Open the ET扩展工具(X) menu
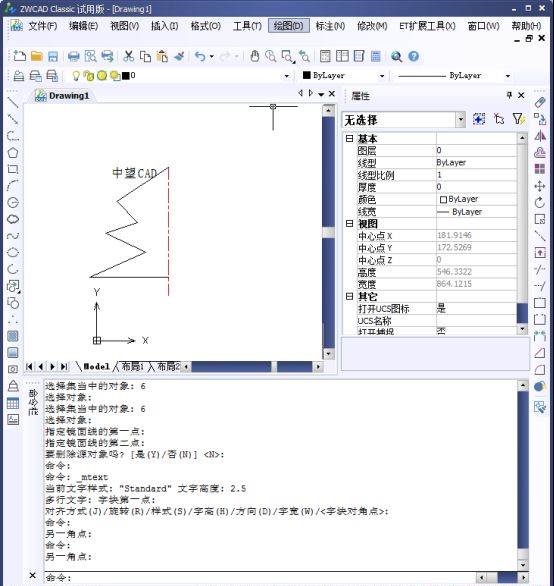The width and height of the screenshot is (554, 586). pyautogui.click(x=427, y=26)
